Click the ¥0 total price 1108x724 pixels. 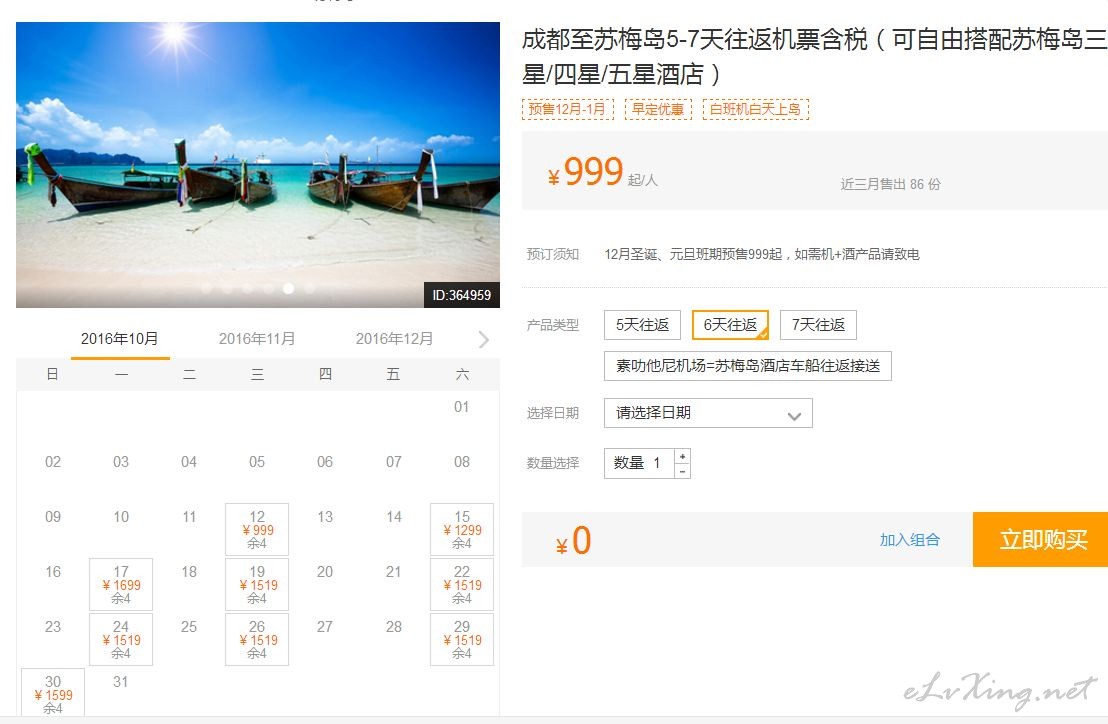pyautogui.click(x=573, y=542)
